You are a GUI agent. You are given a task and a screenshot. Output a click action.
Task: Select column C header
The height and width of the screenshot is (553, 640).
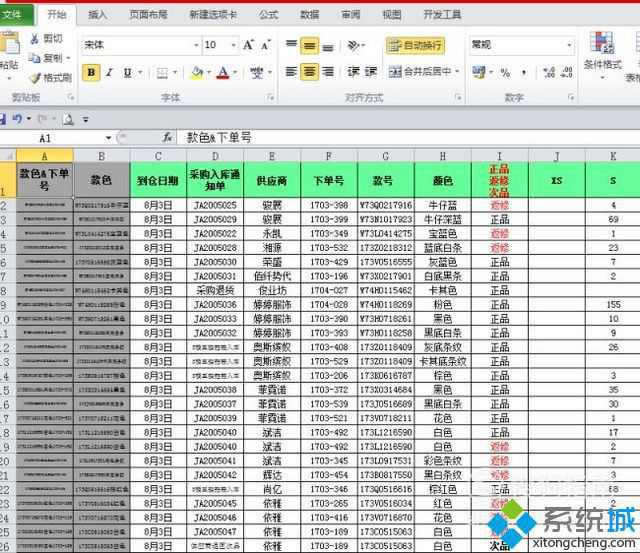click(x=158, y=156)
